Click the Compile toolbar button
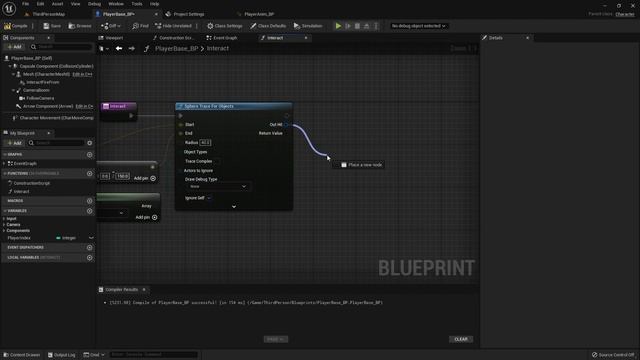Screen dimensions: 640x360 pyautogui.click(x=16, y=26)
